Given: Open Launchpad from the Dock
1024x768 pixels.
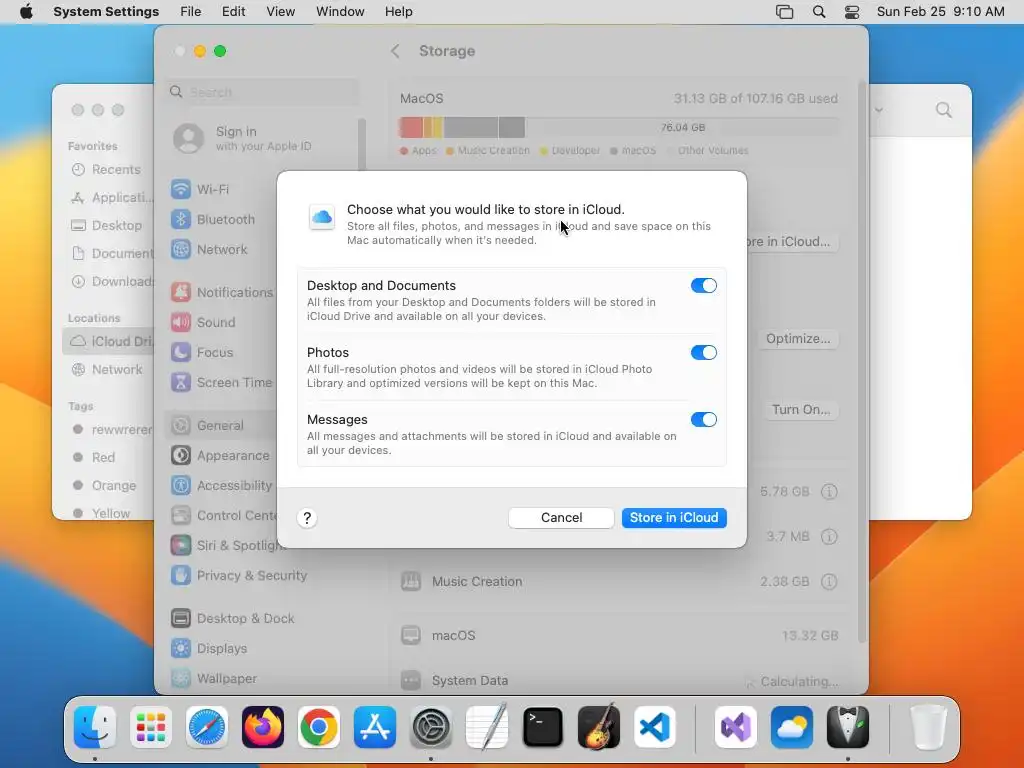Looking at the screenshot, I should pos(151,727).
